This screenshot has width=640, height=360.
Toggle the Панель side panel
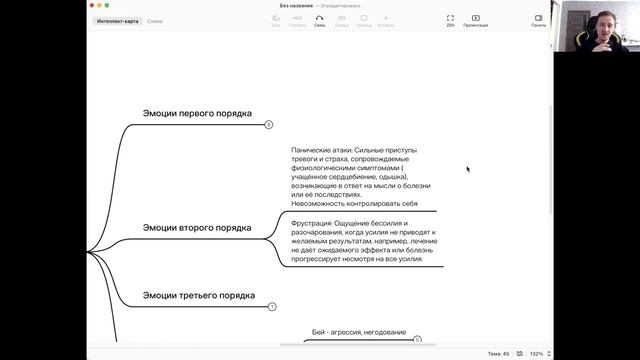point(538,21)
